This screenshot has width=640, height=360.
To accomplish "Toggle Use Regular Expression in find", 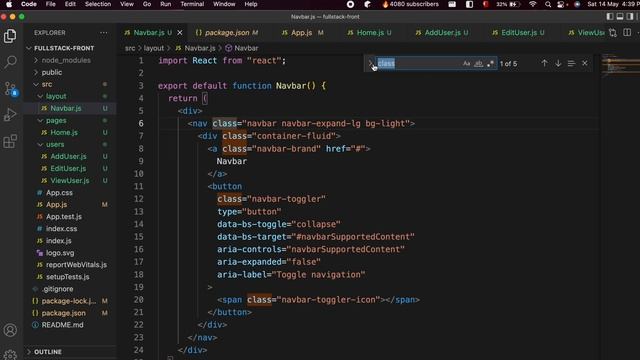I will coord(490,64).
